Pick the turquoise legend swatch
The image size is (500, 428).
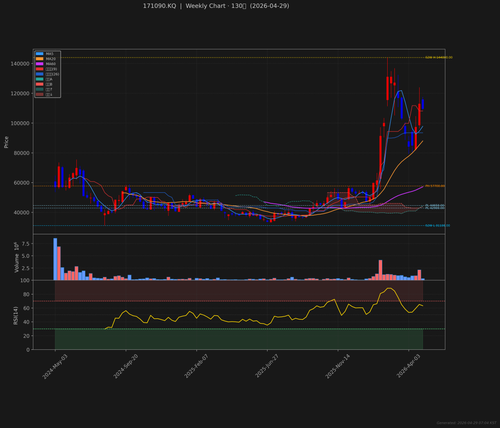40,79
